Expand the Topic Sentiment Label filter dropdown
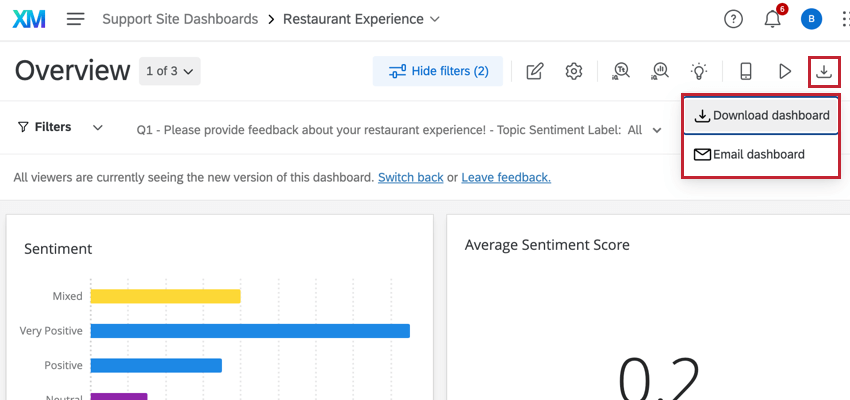The image size is (850, 400). click(x=657, y=129)
